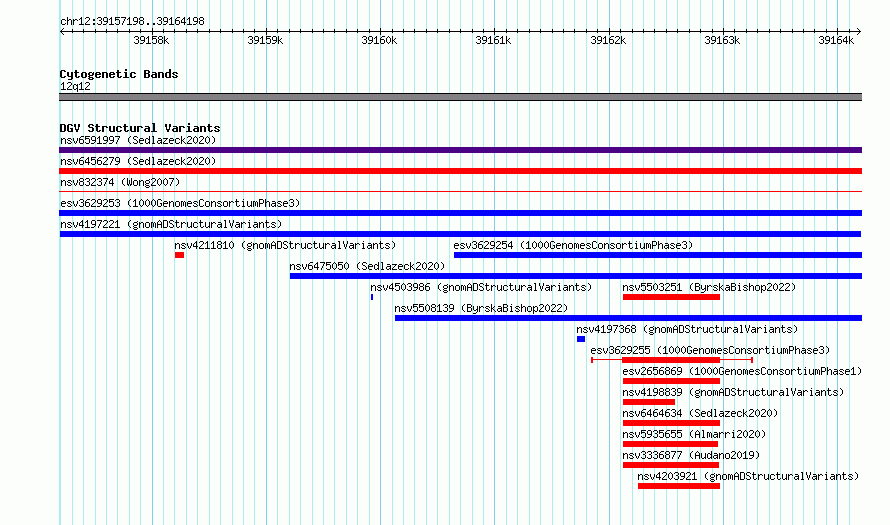Click the tiny blue nsv4503986 variant mark
The image size is (890, 525).
point(372,297)
